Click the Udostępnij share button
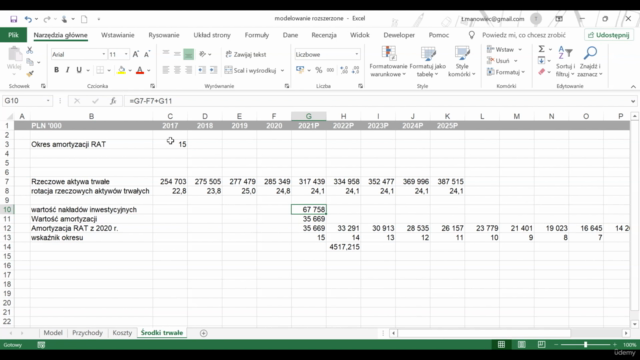The height and width of the screenshot is (360, 640). 609,35
